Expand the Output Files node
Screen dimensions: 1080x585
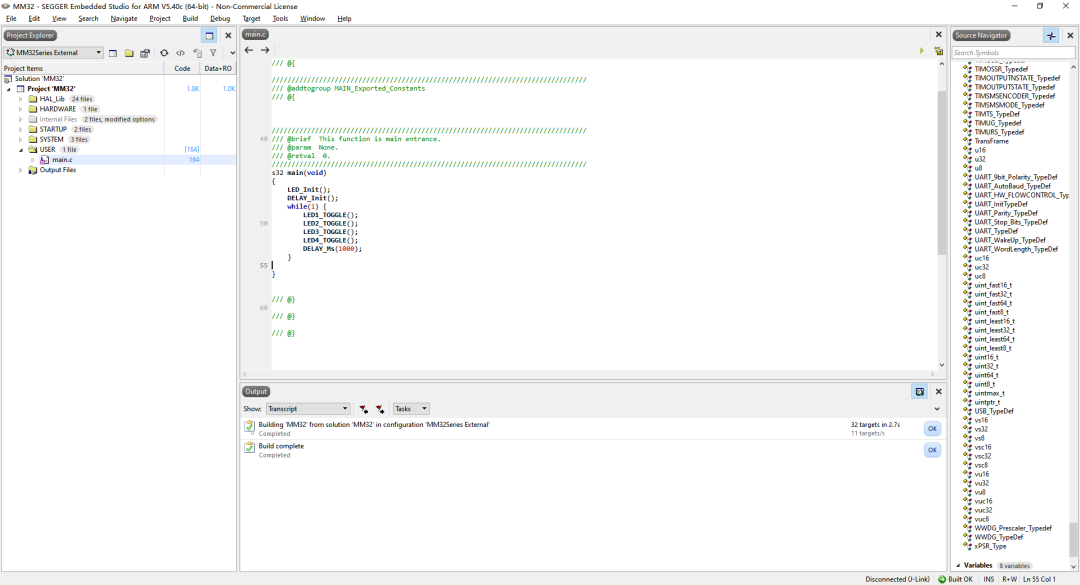click(21, 170)
